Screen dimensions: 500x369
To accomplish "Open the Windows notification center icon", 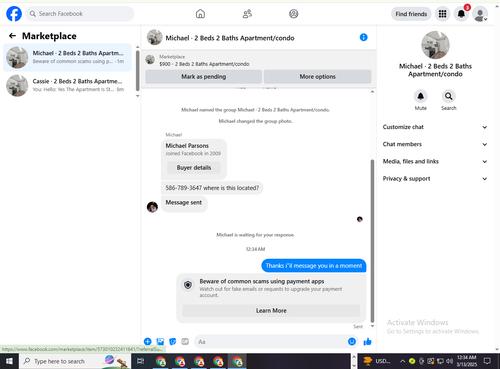I will pyautogui.click(x=487, y=361).
